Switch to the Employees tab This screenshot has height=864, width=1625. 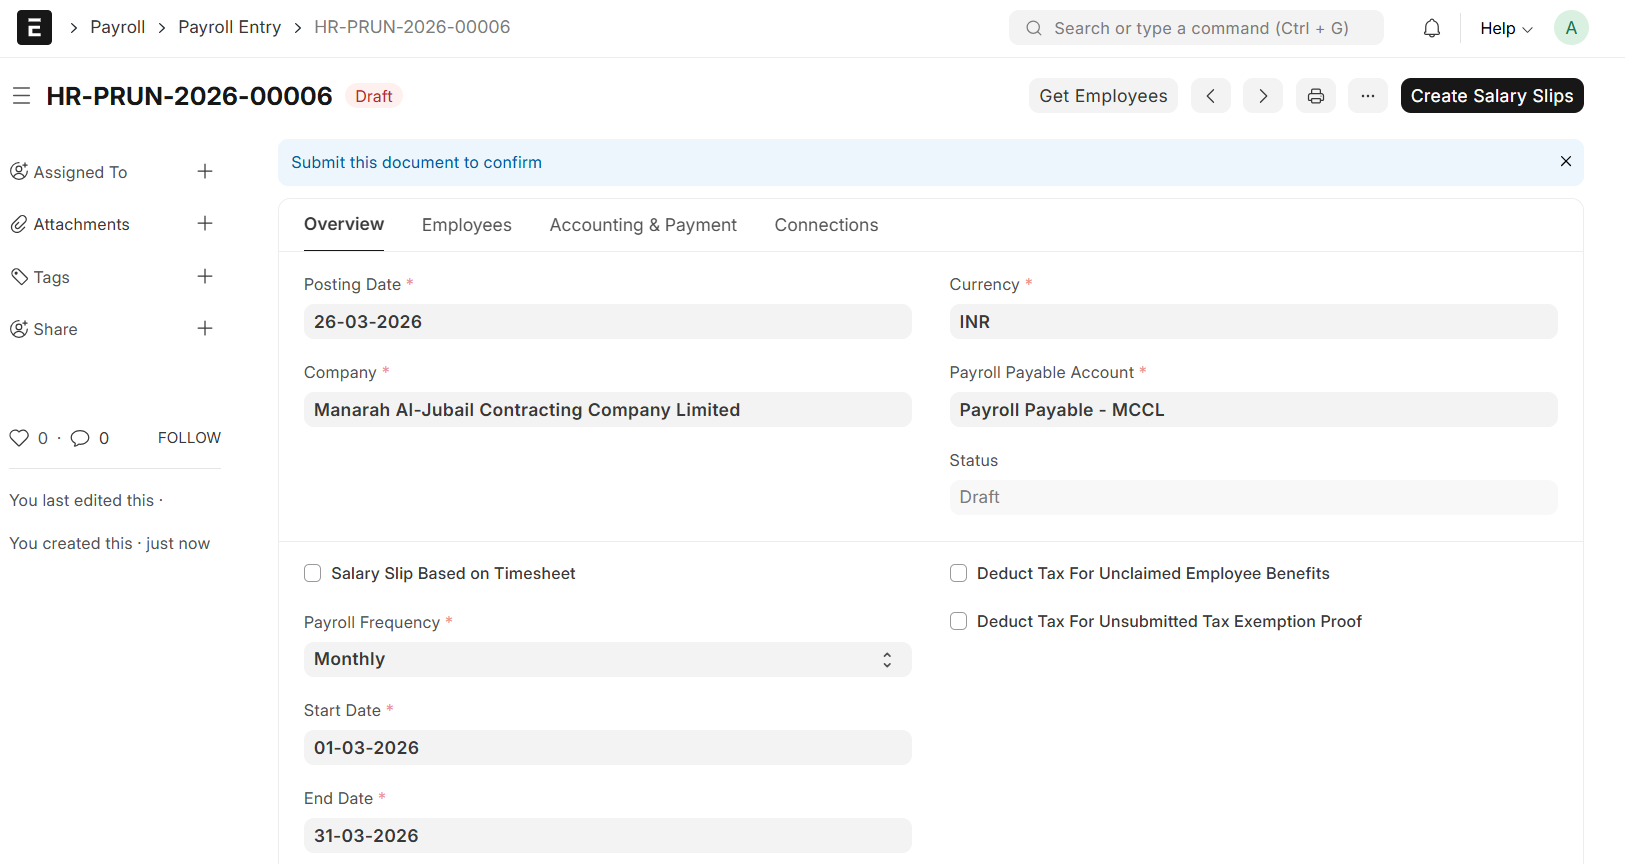(x=466, y=225)
